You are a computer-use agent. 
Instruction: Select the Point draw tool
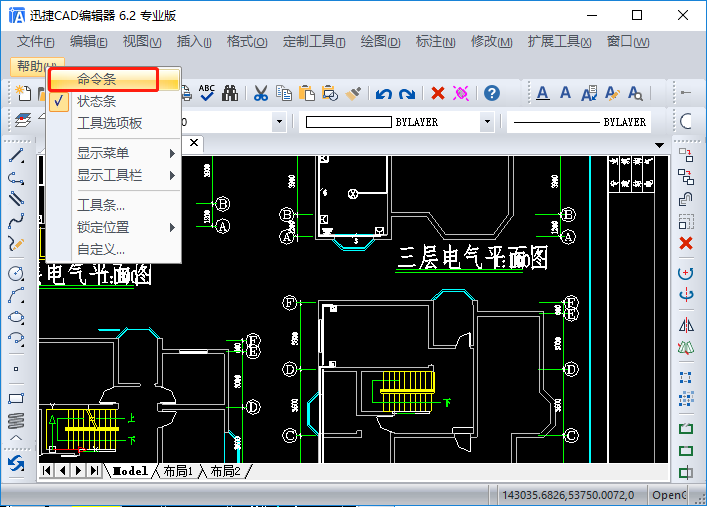click(x=16, y=369)
